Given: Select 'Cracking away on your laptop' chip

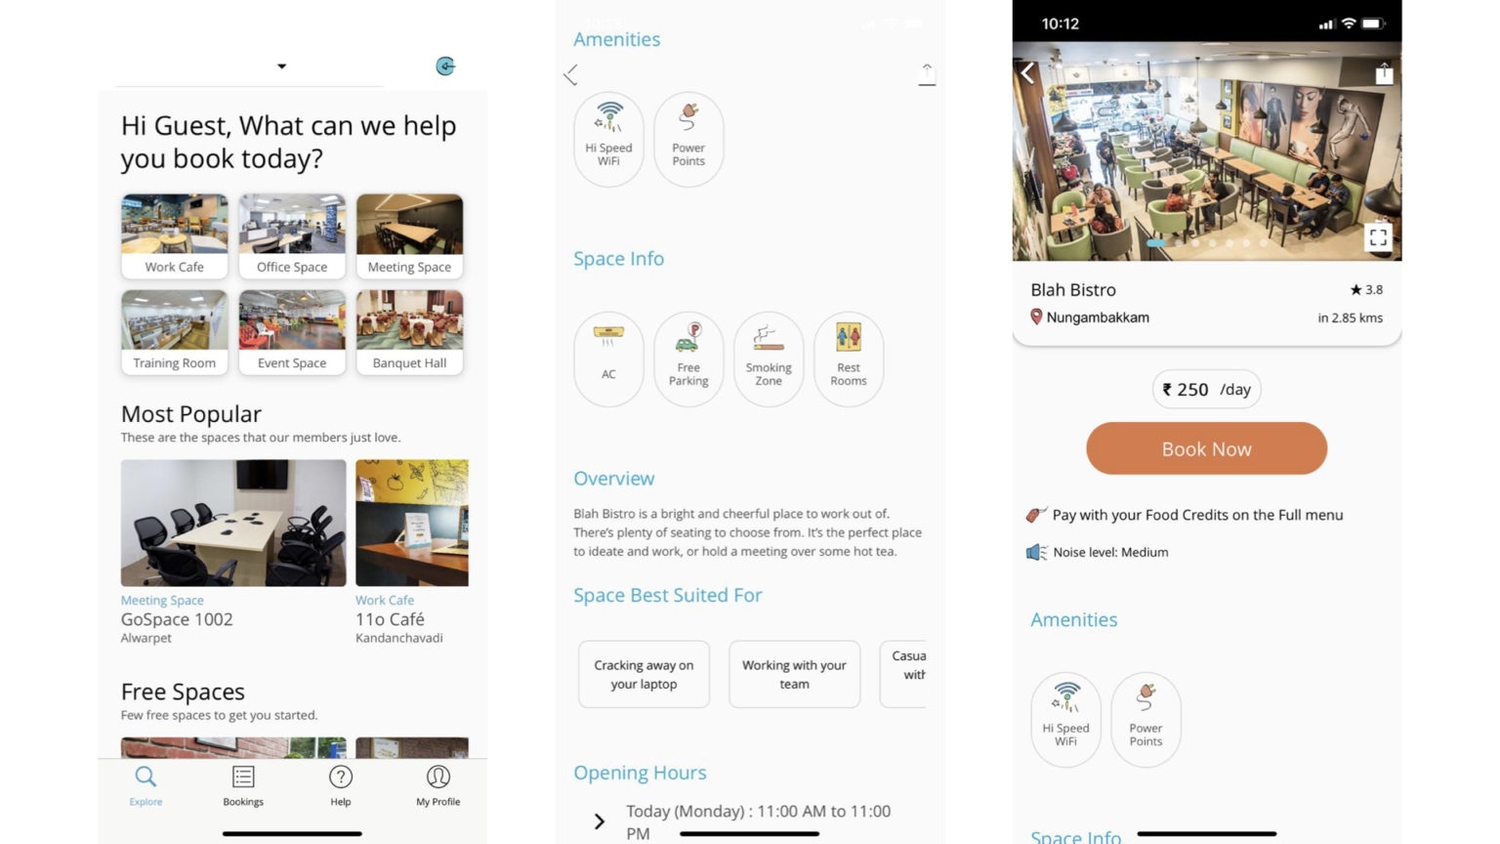Looking at the screenshot, I should [x=644, y=674].
